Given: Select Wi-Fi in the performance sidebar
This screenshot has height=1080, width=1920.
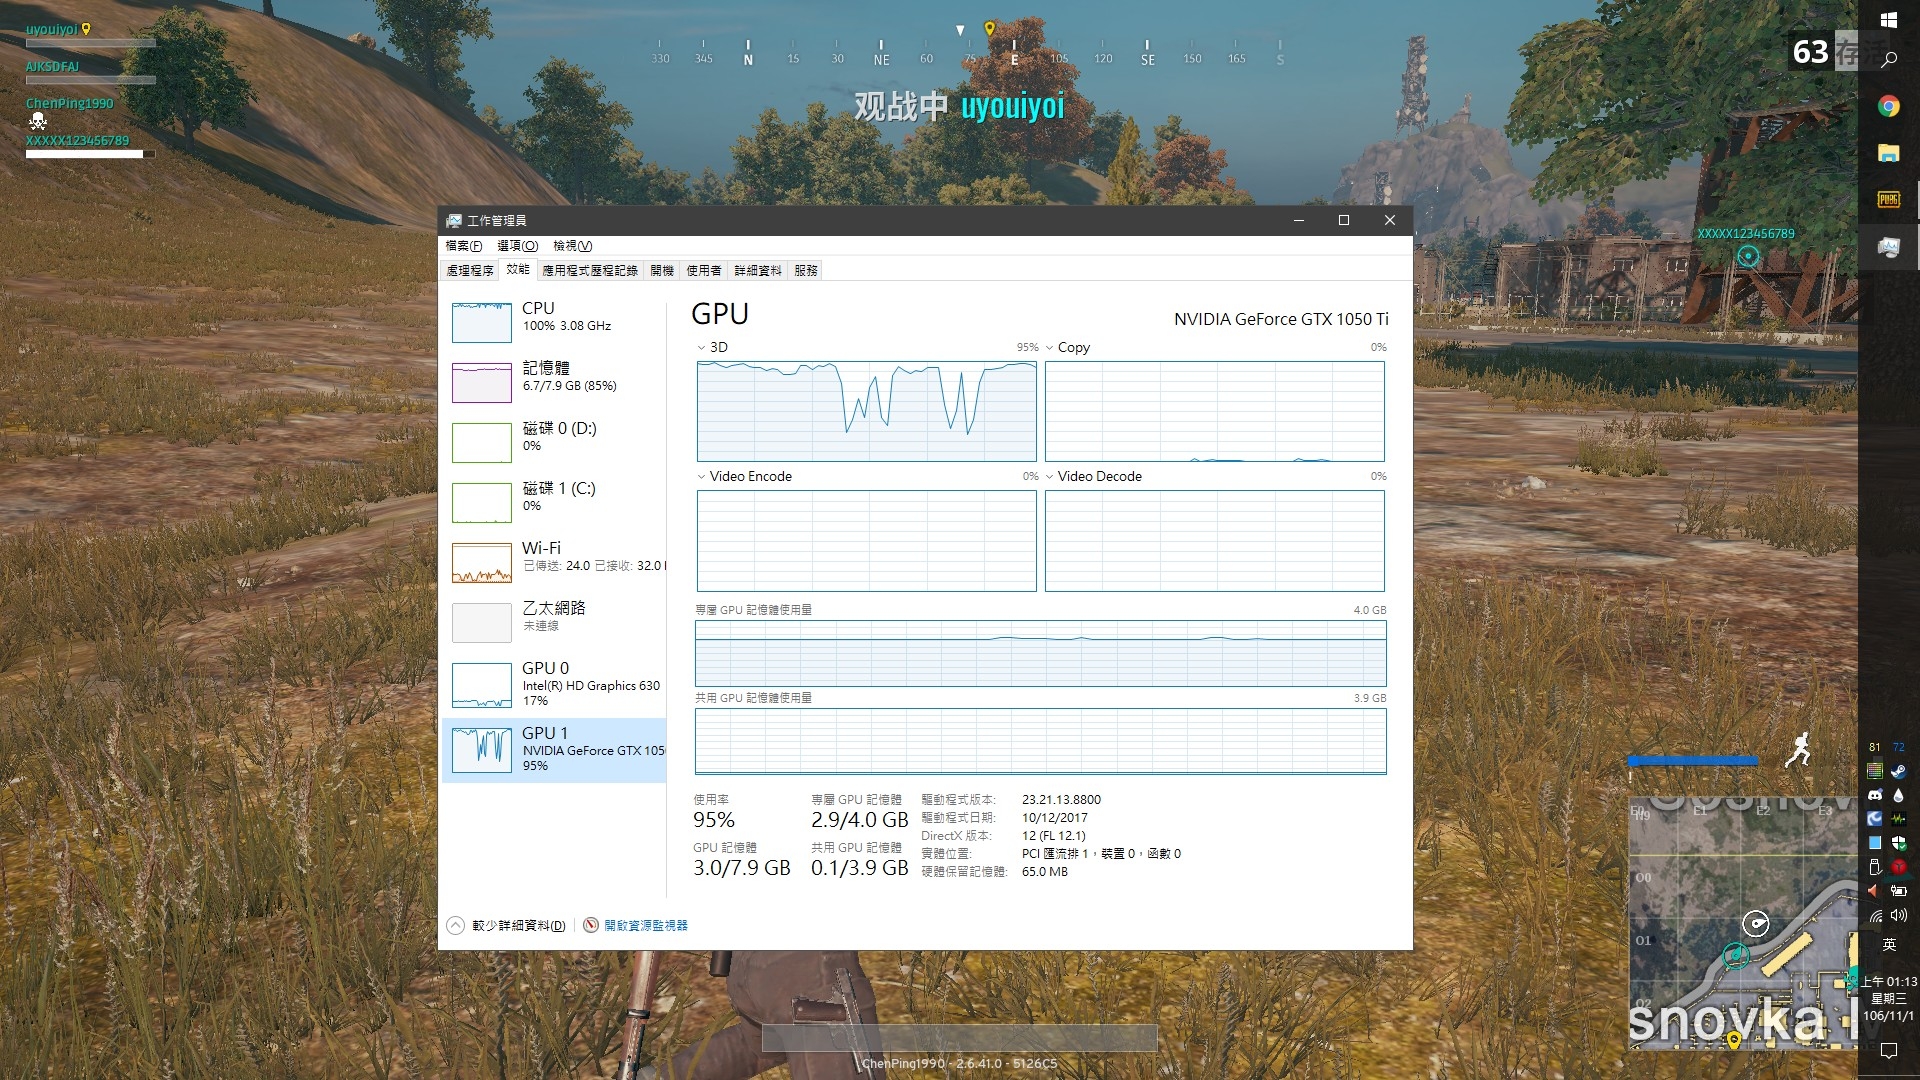Looking at the screenshot, I should point(555,562).
